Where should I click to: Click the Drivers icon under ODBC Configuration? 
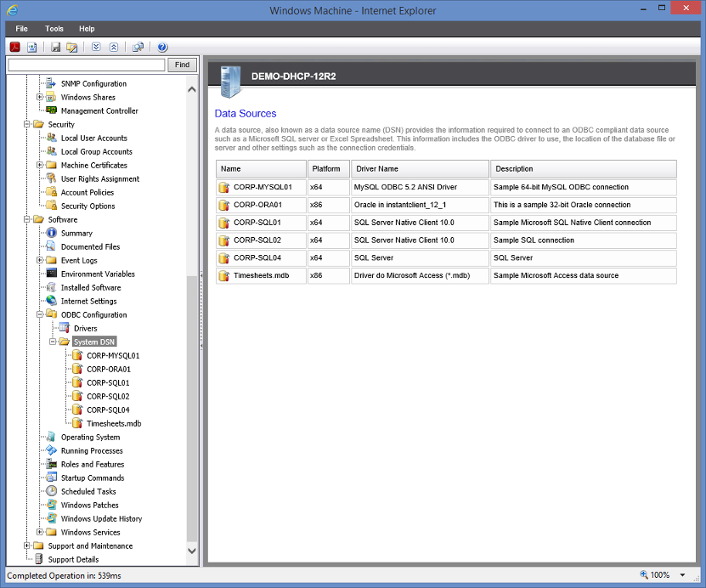point(64,328)
